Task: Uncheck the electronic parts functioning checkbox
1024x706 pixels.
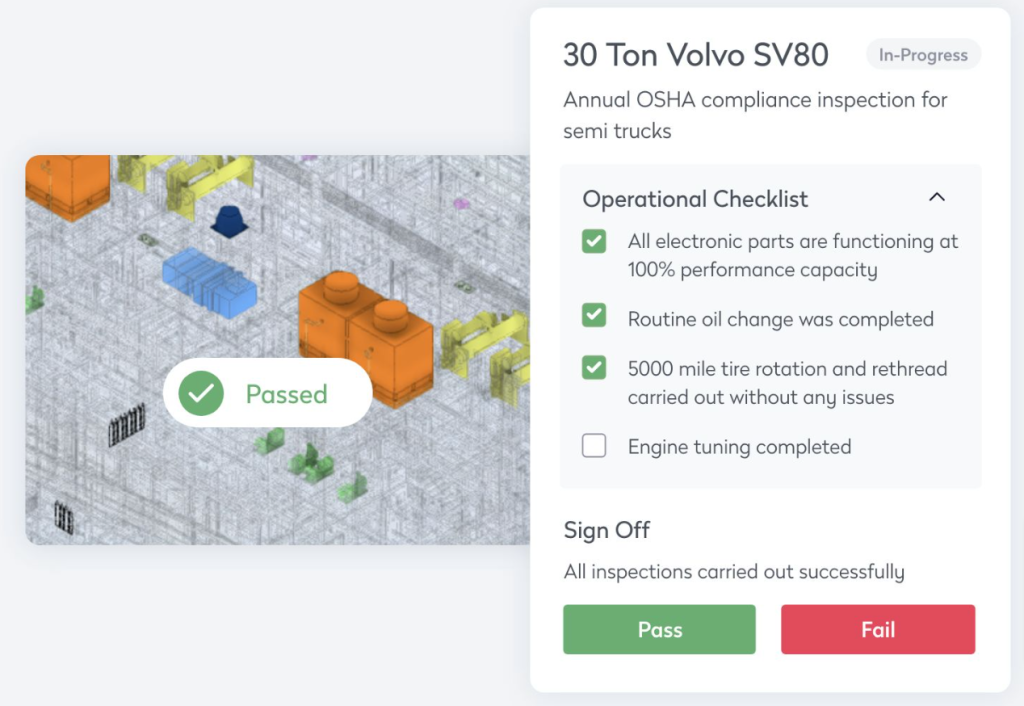Action: point(594,241)
